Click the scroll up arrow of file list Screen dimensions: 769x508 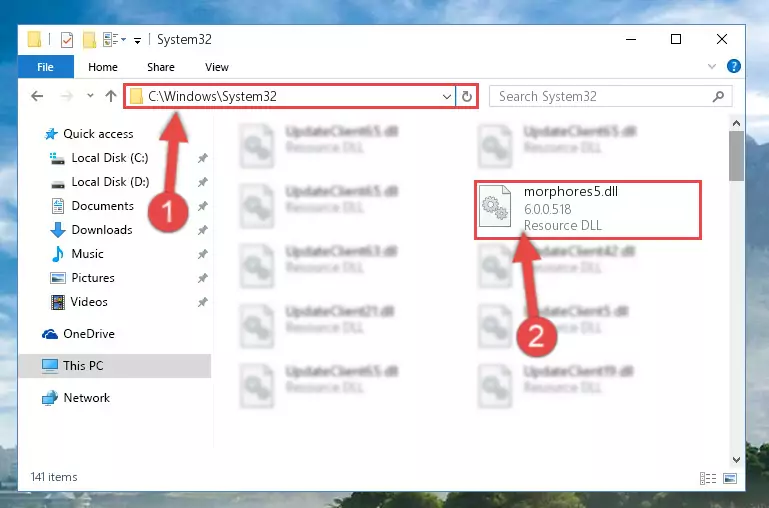(x=736, y=123)
